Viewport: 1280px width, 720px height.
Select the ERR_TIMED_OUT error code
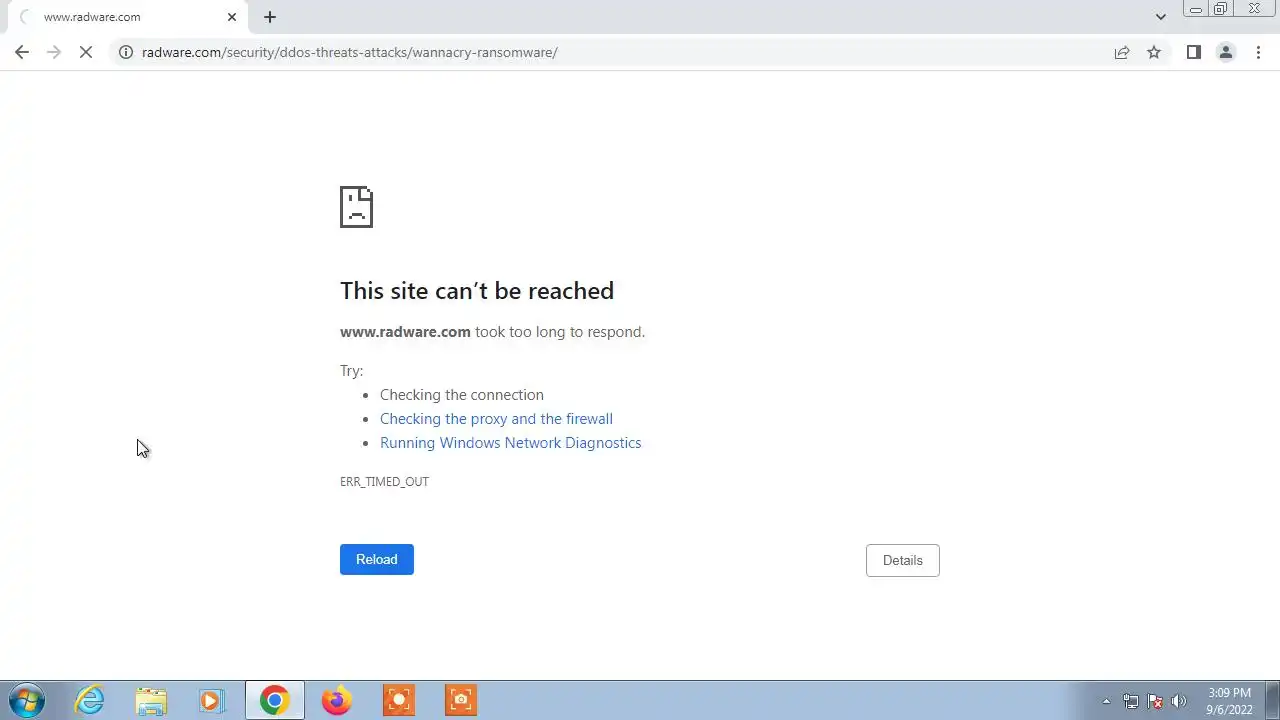pos(384,482)
